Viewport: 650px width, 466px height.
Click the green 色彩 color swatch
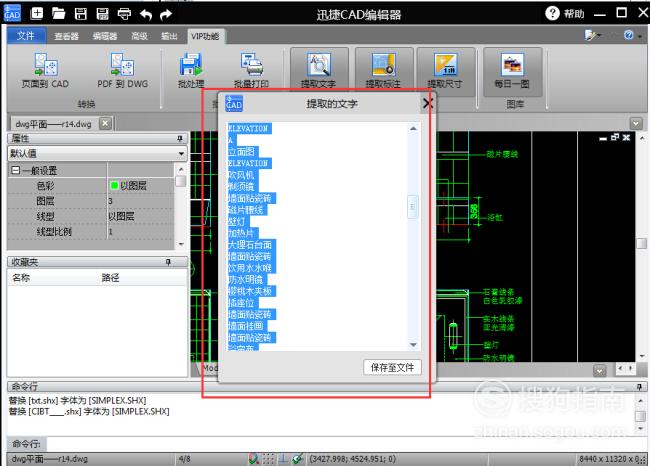tap(114, 185)
